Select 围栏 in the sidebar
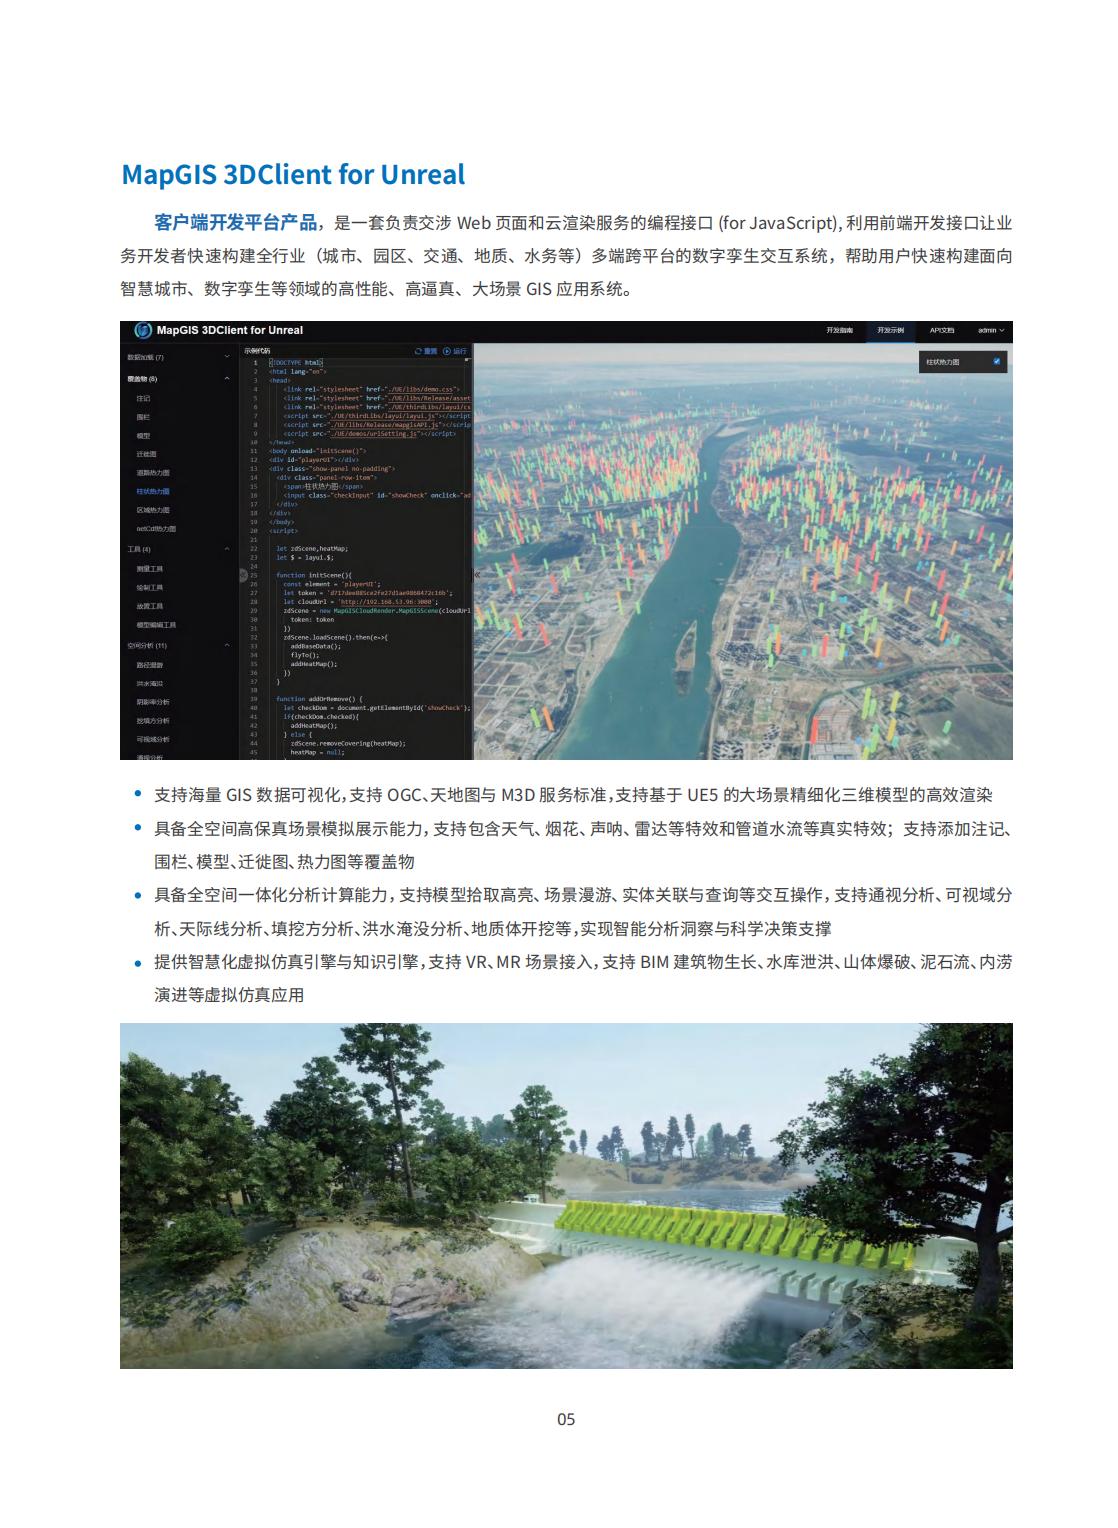The image size is (1118, 1528). (x=144, y=417)
